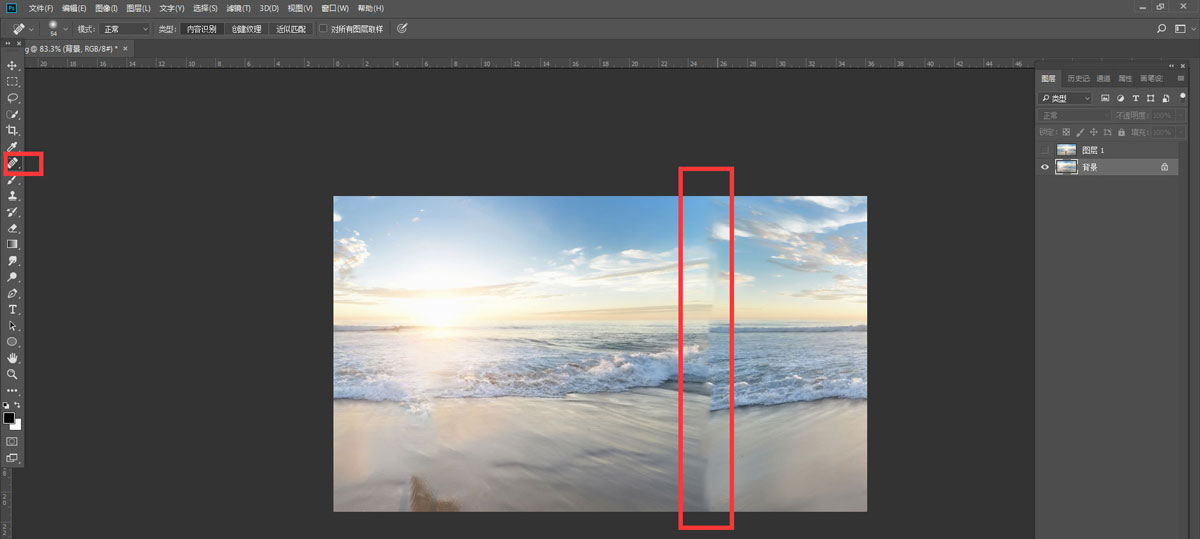Select the Smudge tool

point(12,260)
